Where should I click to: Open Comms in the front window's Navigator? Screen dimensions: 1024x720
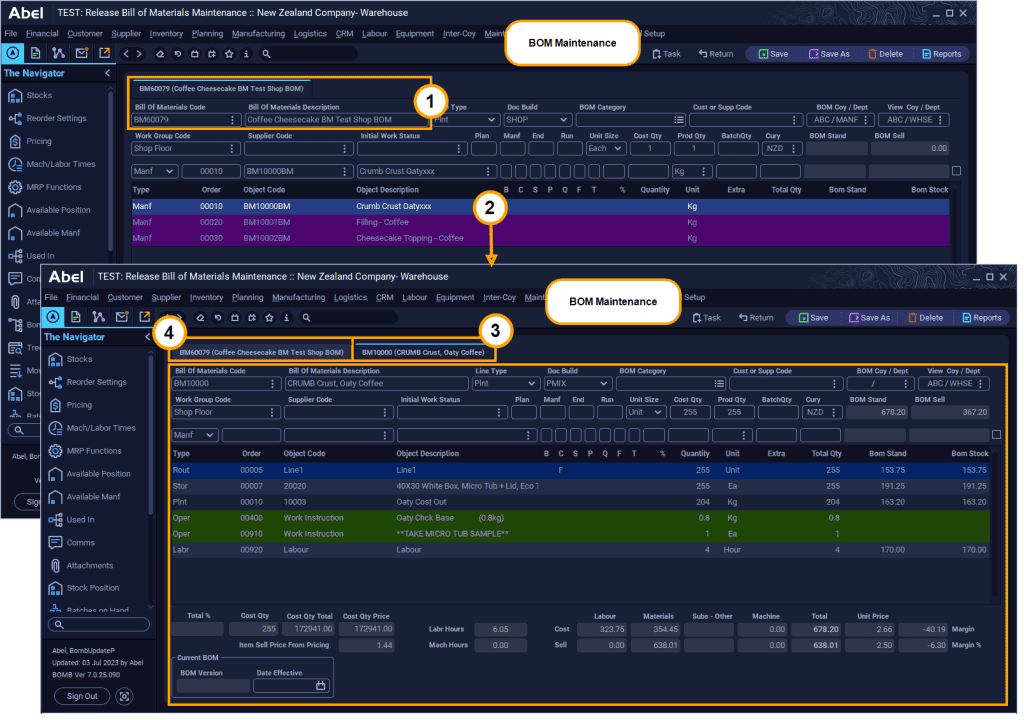coord(80,543)
